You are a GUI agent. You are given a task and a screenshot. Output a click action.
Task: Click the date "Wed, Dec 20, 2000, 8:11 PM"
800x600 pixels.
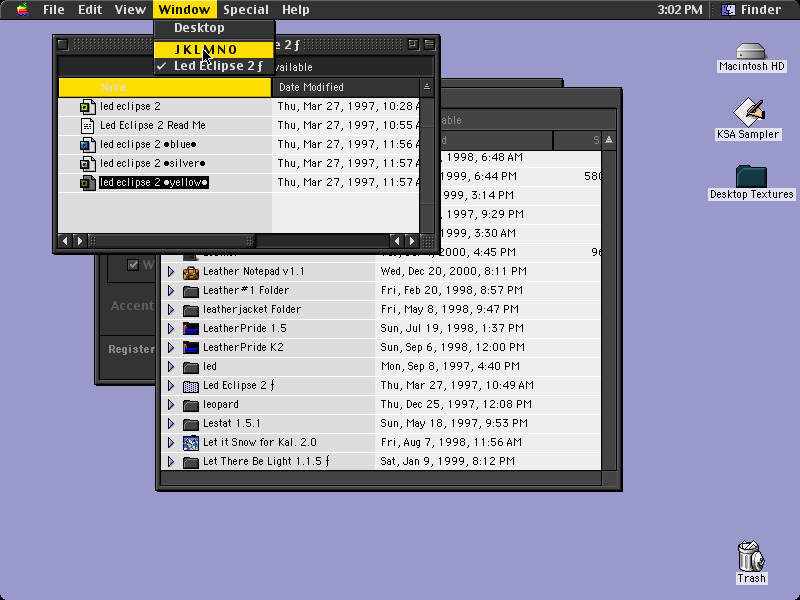[454, 271]
